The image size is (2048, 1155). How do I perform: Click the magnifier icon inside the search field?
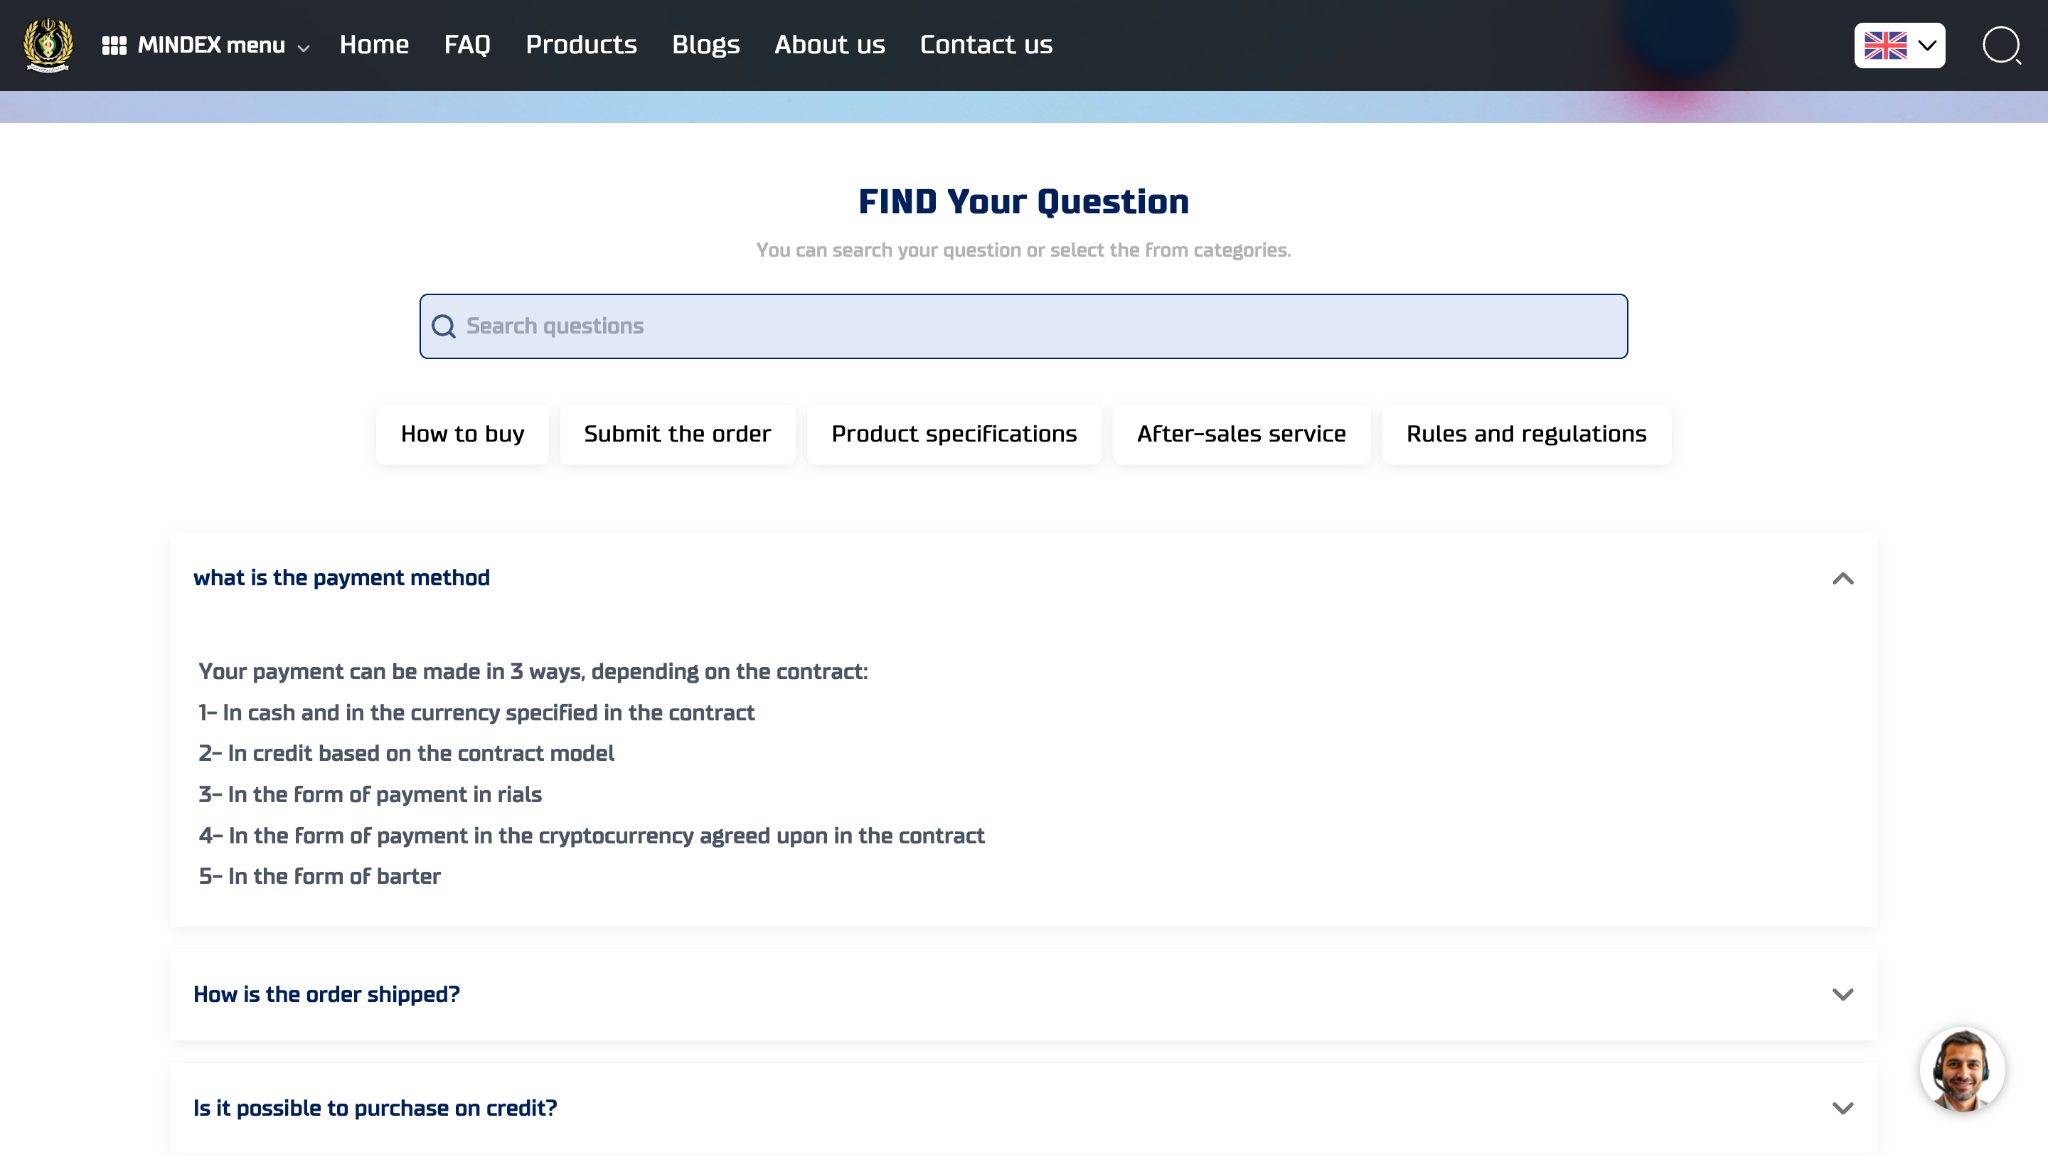tap(443, 327)
